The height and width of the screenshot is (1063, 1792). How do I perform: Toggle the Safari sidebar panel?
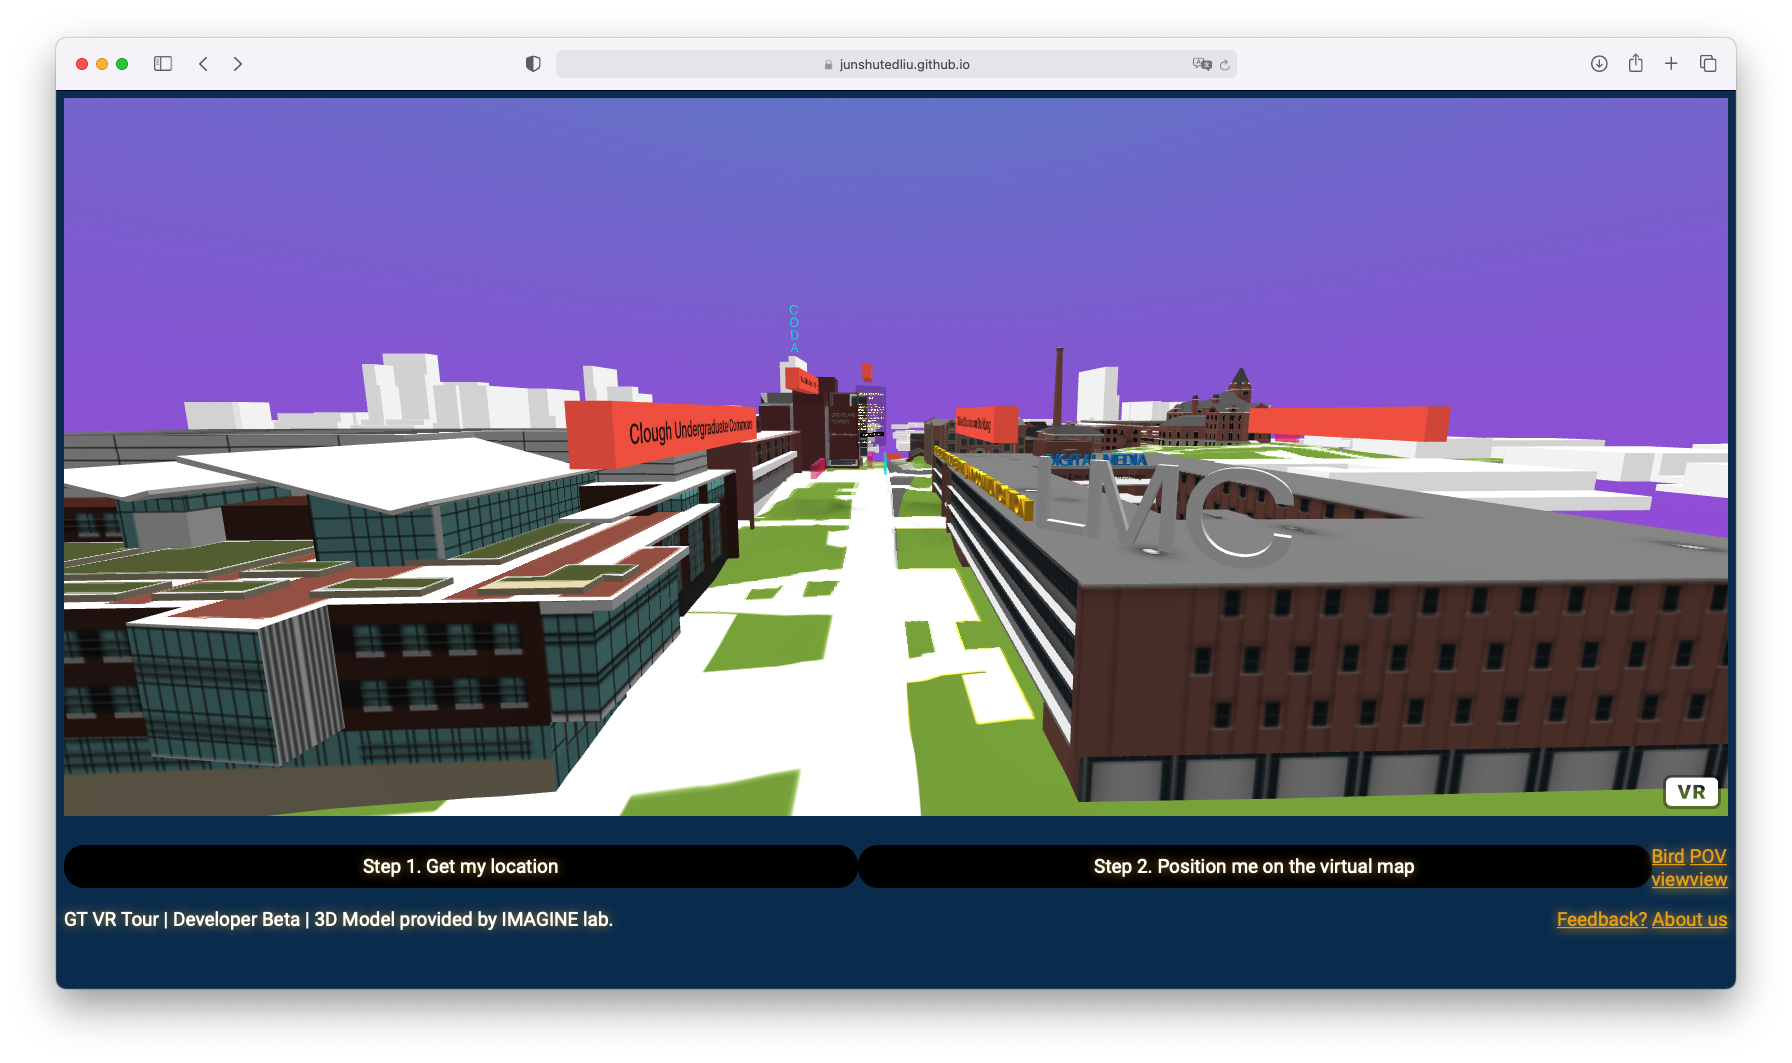[163, 64]
